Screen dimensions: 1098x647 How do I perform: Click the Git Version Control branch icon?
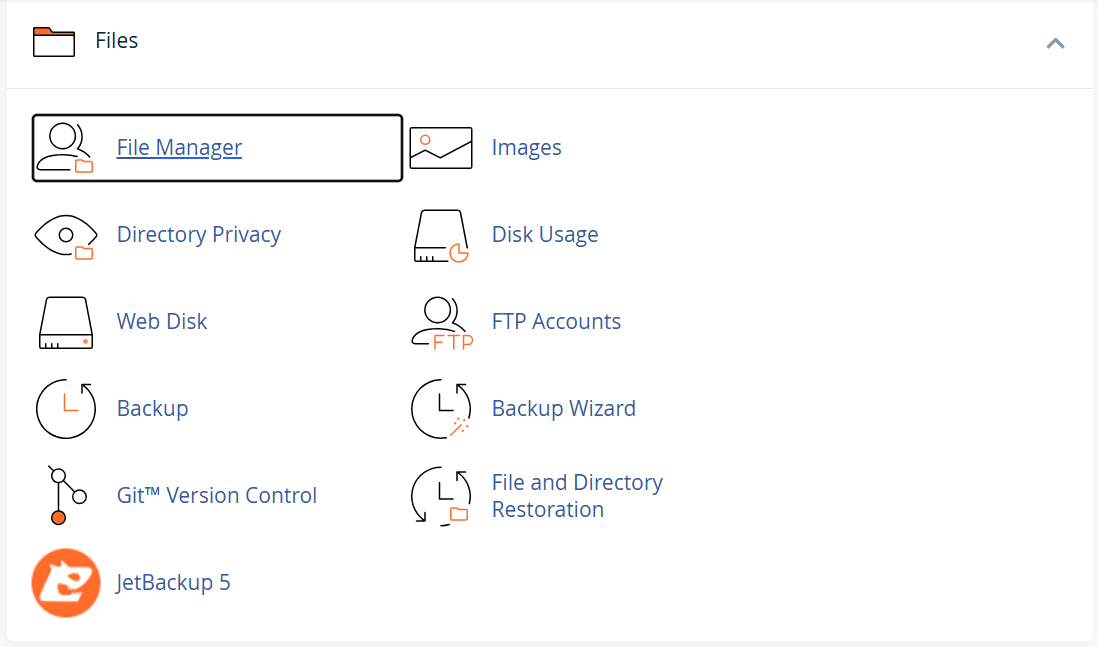point(67,495)
